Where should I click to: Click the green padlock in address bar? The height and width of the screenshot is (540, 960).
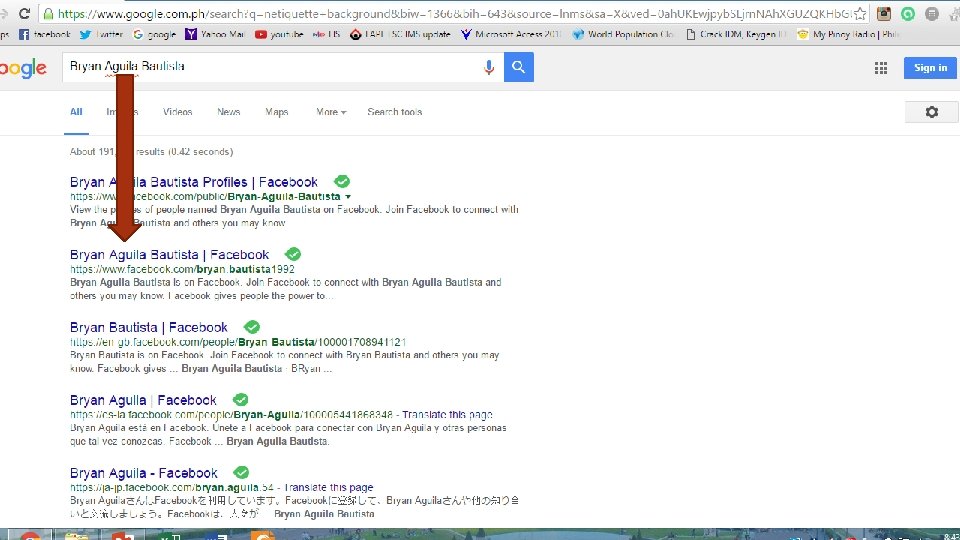[48, 13]
